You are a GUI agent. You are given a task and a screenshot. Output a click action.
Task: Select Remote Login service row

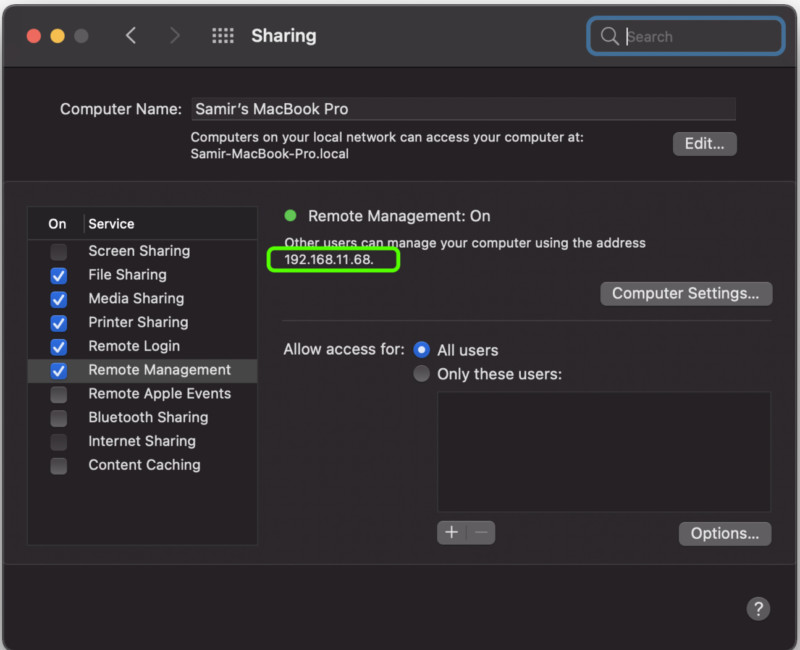142,346
